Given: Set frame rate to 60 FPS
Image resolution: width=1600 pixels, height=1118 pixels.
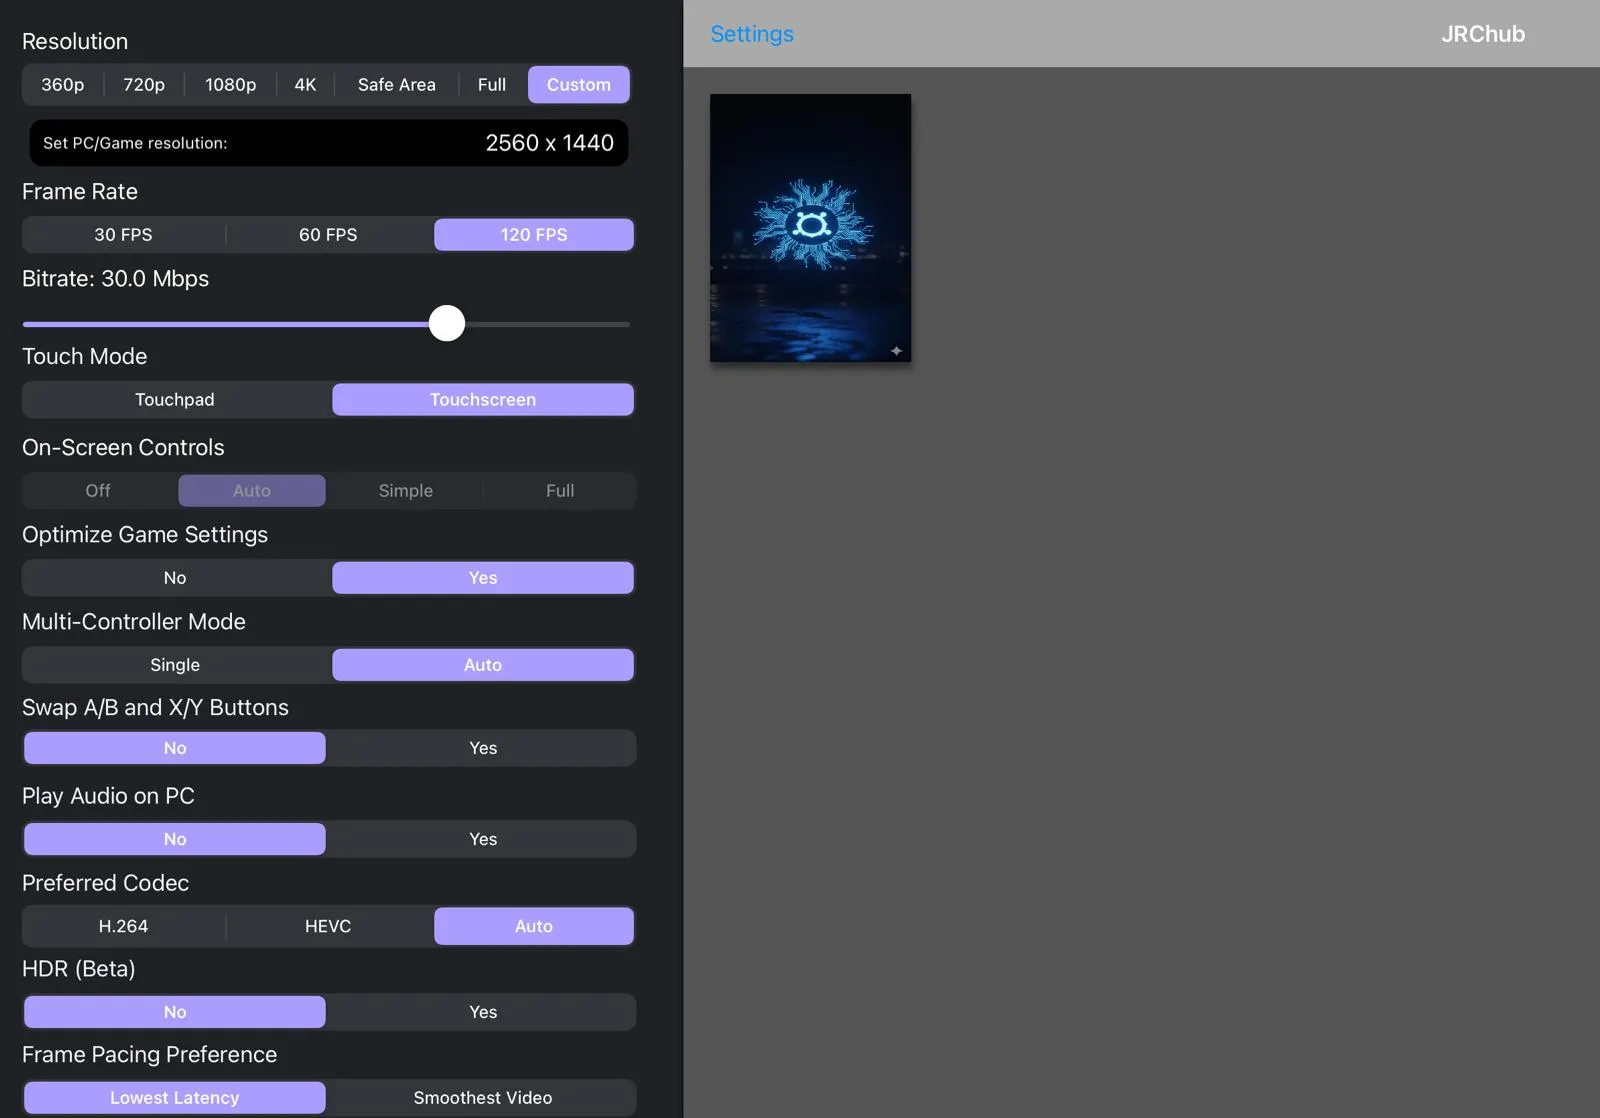Looking at the screenshot, I should 328,235.
